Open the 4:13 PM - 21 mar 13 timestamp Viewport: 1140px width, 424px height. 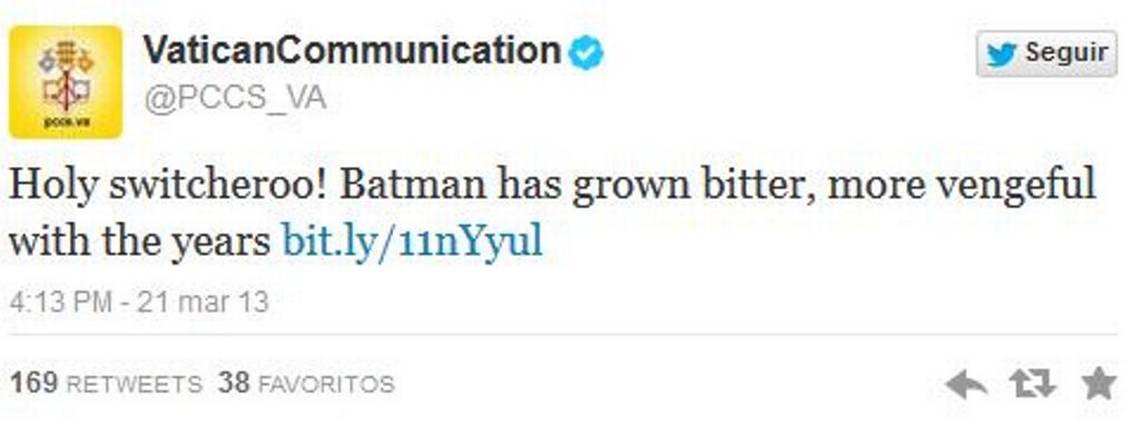click(x=138, y=302)
